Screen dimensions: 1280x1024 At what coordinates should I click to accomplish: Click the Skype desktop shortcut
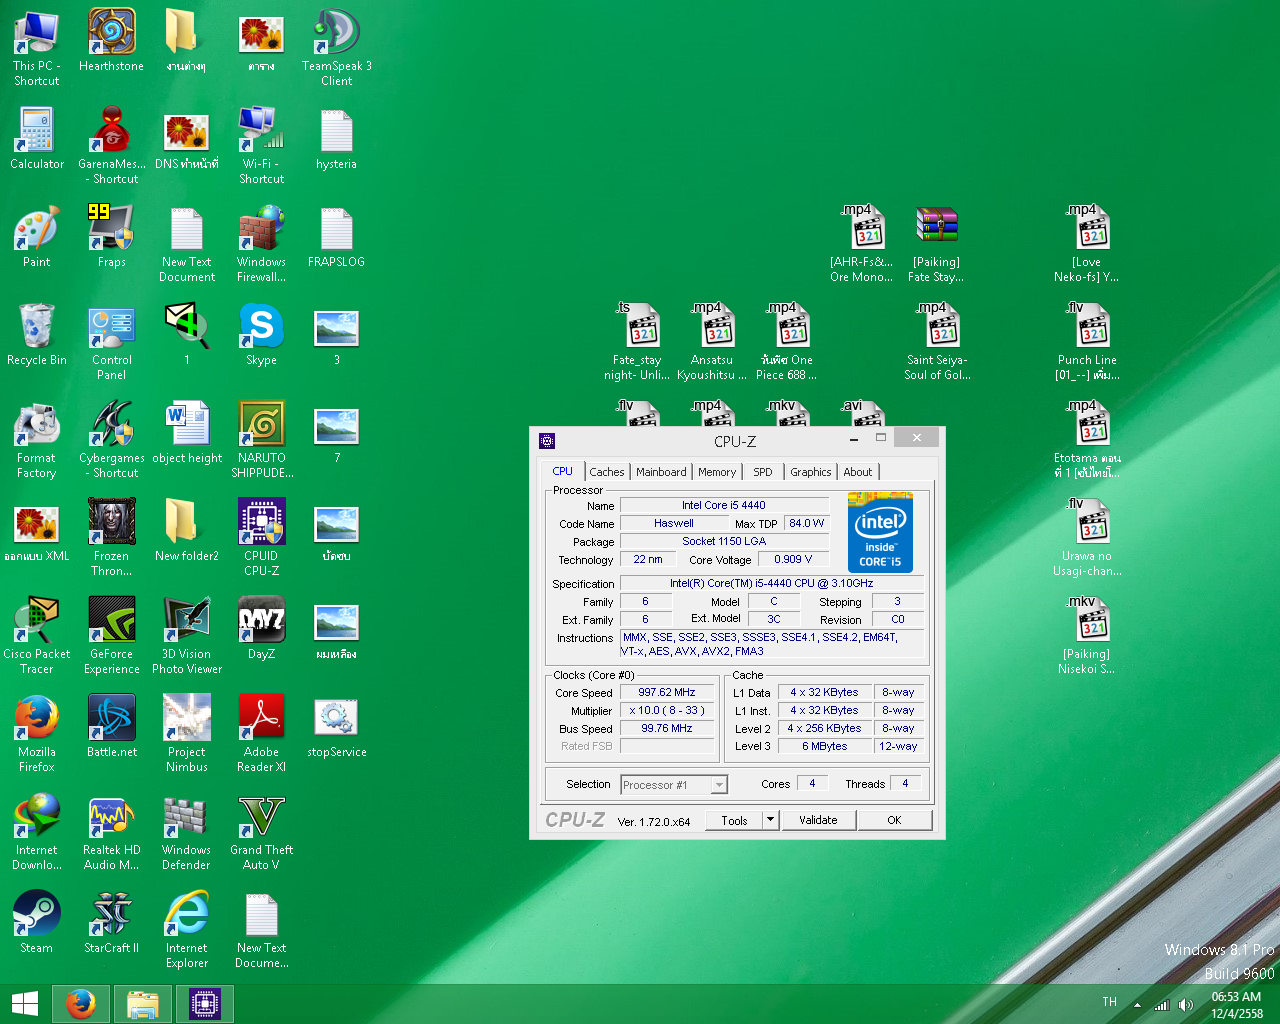[261, 327]
